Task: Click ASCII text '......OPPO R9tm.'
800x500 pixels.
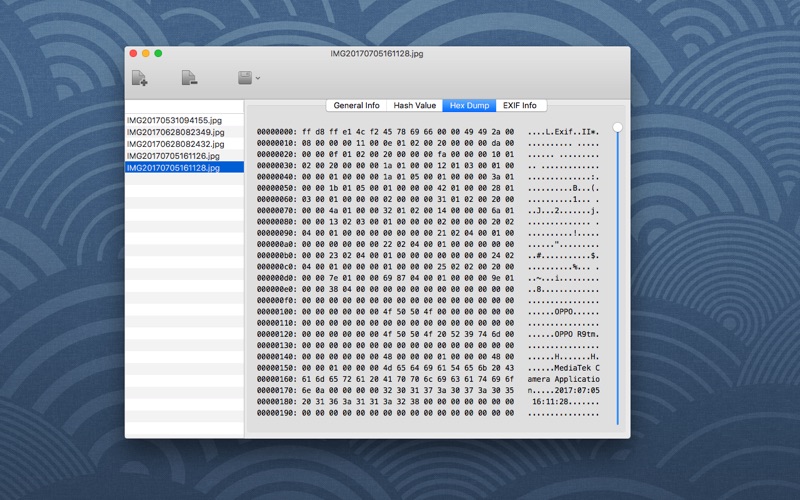Action: 563,334
